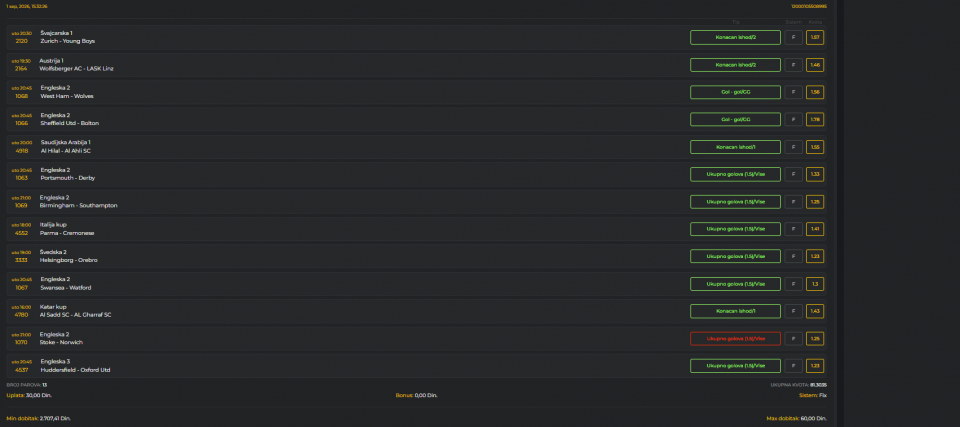
Task: Click the Sistem column header
Action: point(793,22)
